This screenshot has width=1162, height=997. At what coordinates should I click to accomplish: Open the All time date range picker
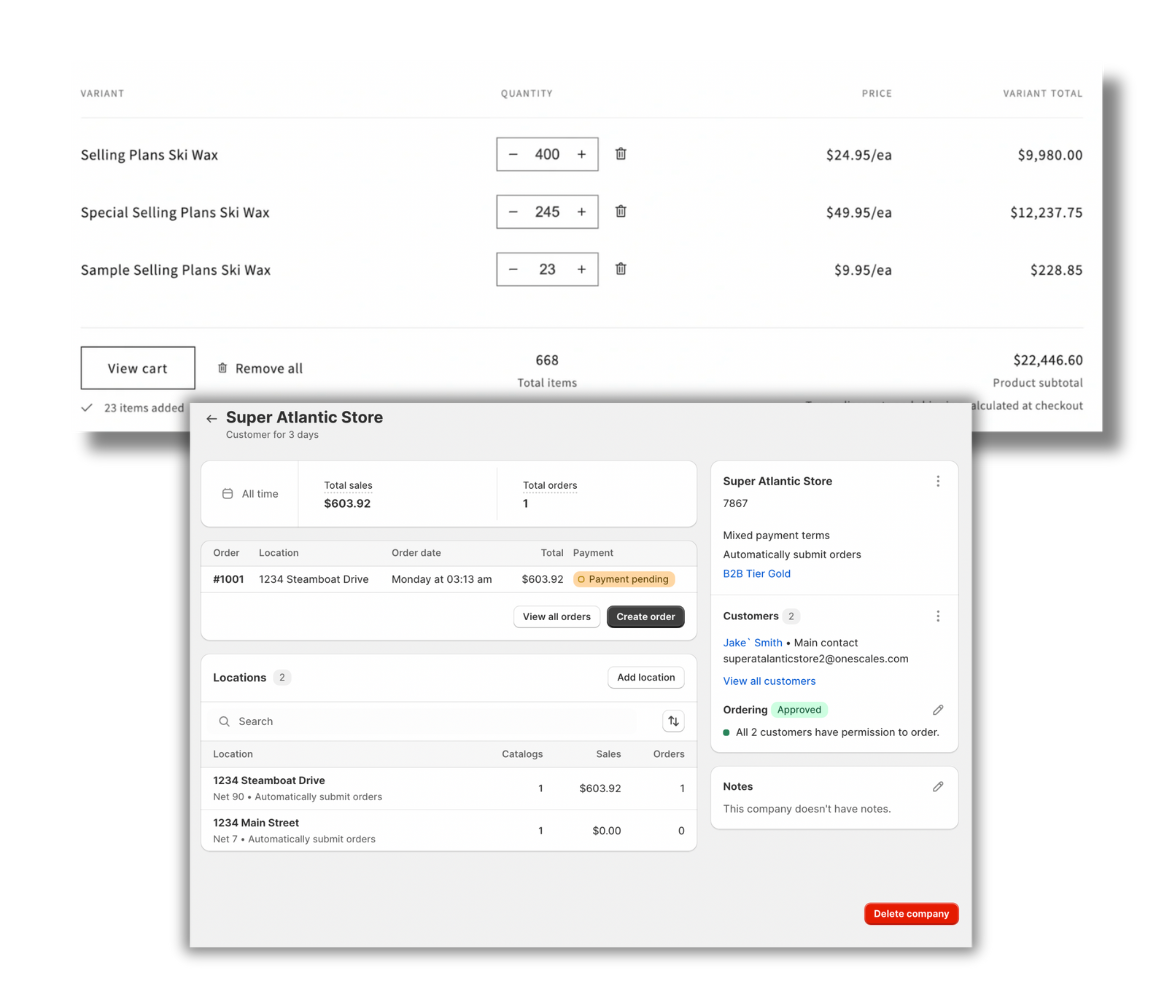pyautogui.click(x=250, y=494)
